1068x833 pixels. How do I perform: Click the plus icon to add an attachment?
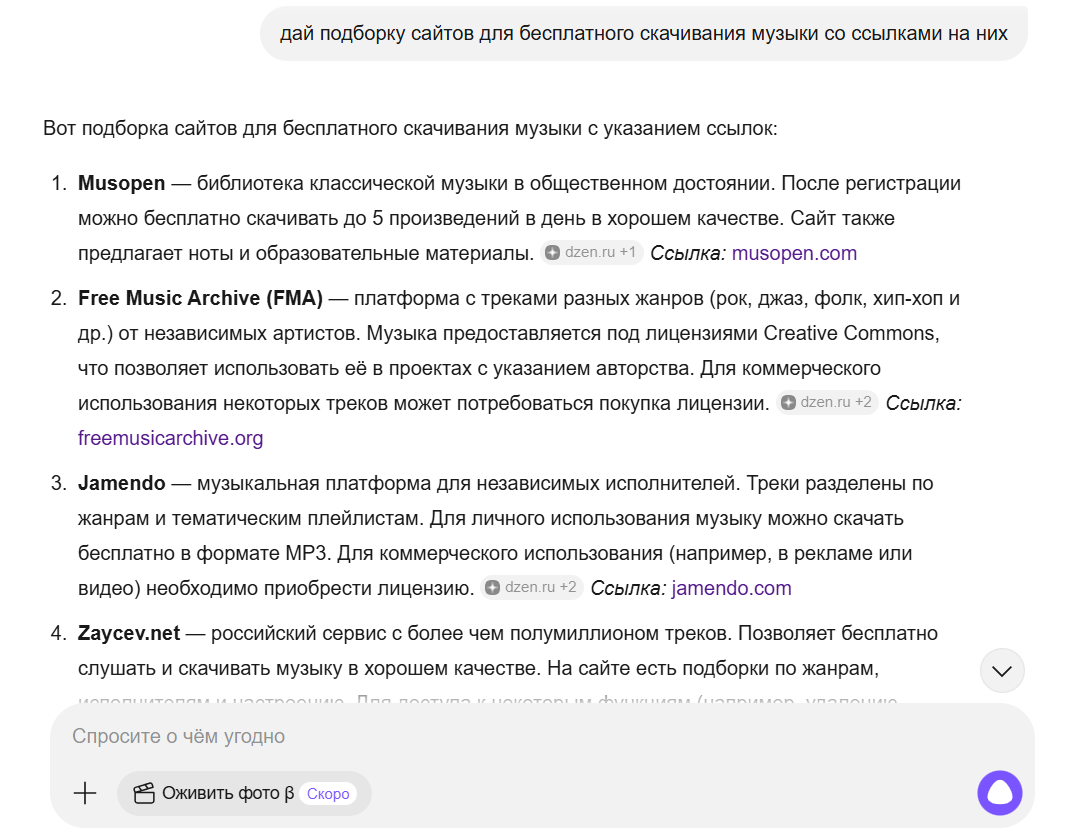(85, 793)
